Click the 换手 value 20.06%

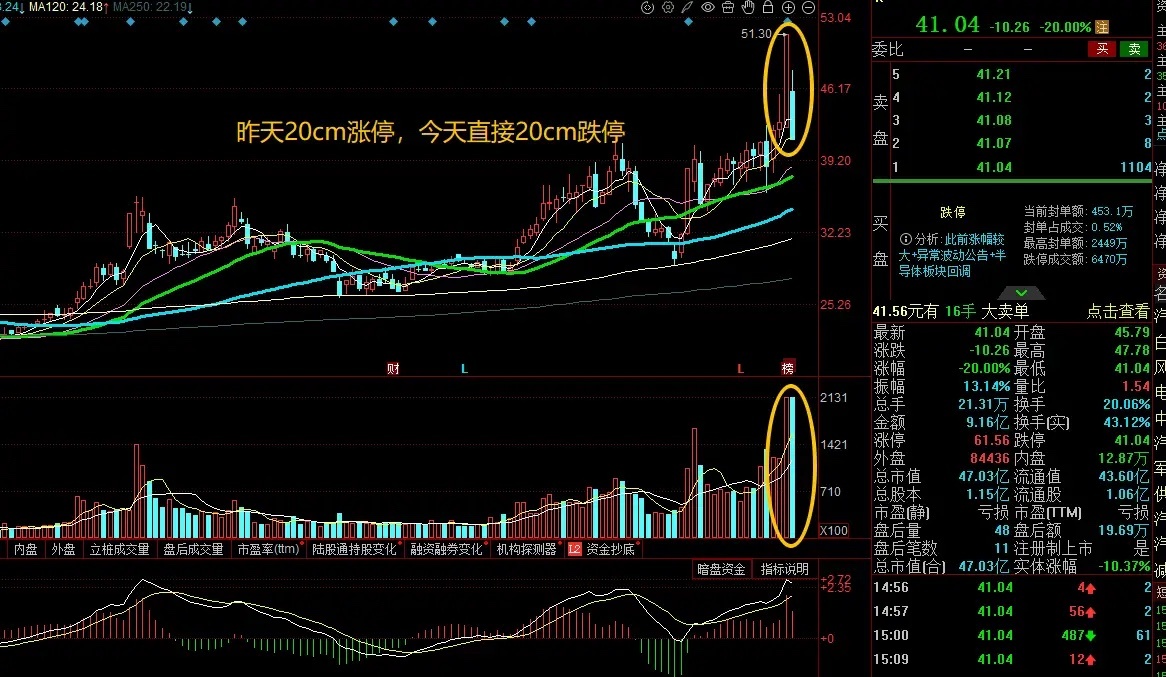(1127, 404)
